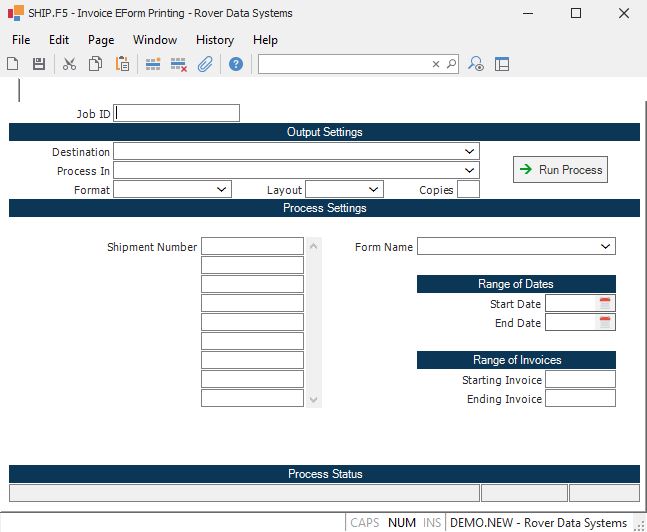The width and height of the screenshot is (647, 532).
Task: Expand the Destination dropdown
Action: (x=470, y=151)
